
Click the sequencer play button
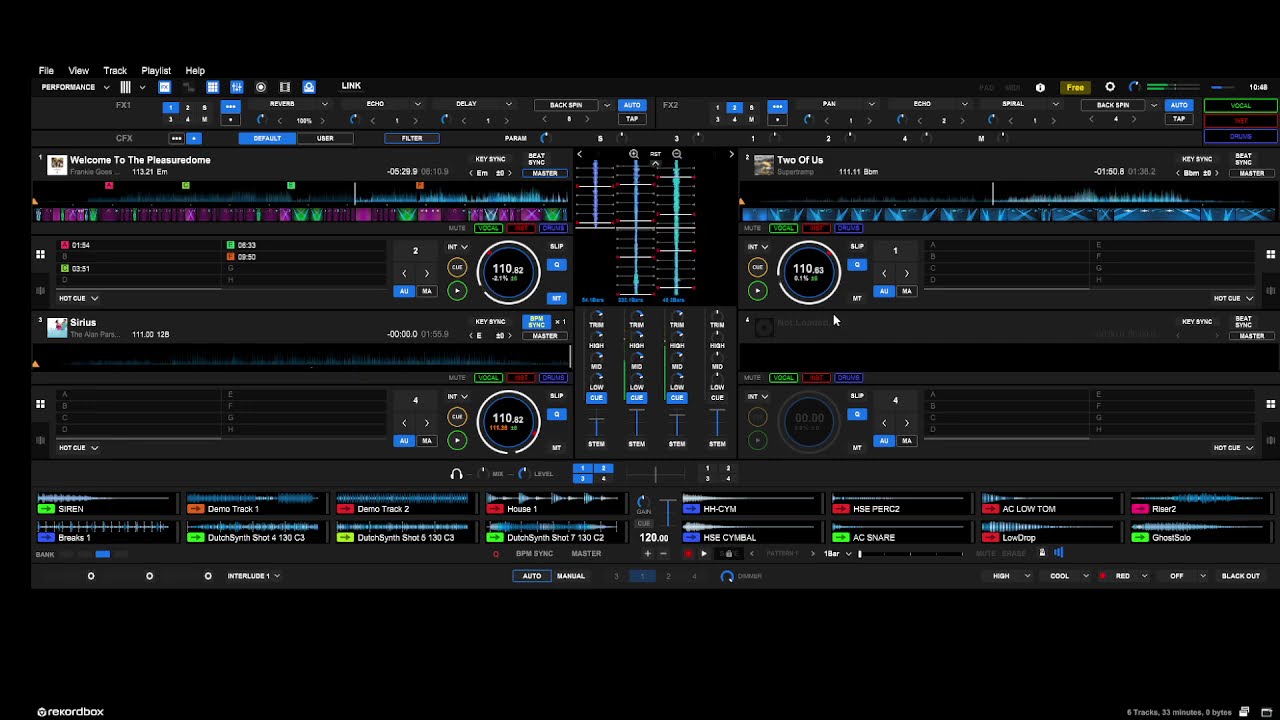(x=704, y=553)
